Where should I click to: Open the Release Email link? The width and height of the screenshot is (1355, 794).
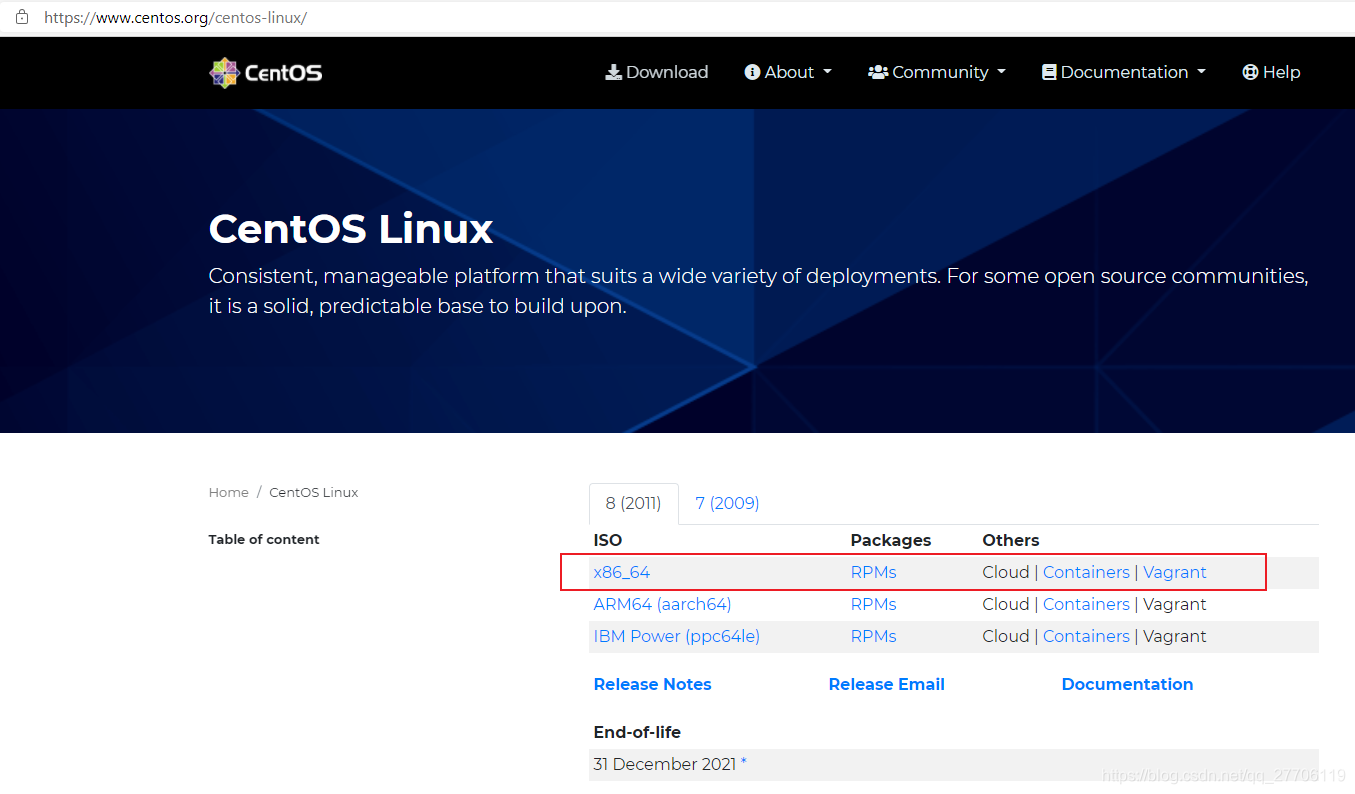(x=886, y=684)
